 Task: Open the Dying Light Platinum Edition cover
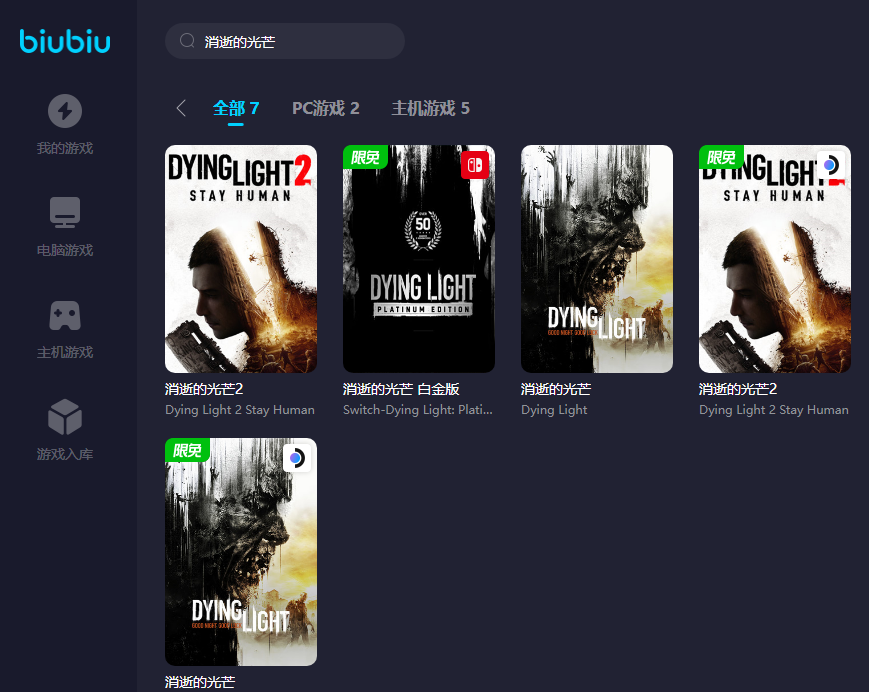[x=419, y=259]
